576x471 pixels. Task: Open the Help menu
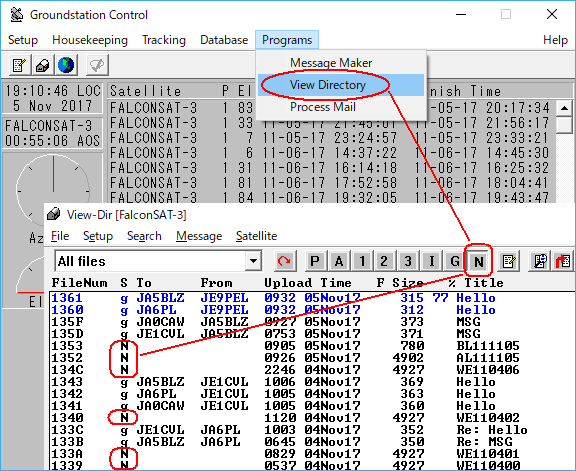point(555,40)
